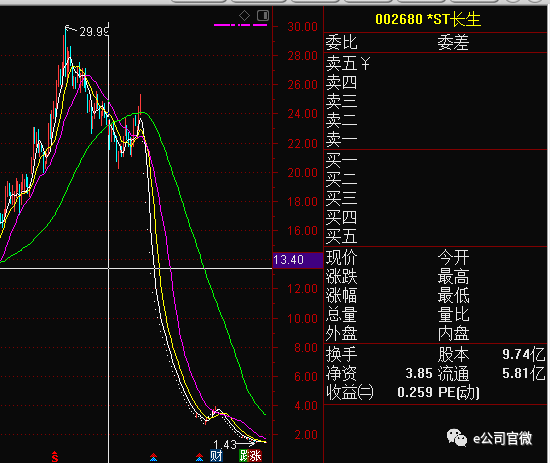
Task: Click the 换手 label
Action: [341, 355]
